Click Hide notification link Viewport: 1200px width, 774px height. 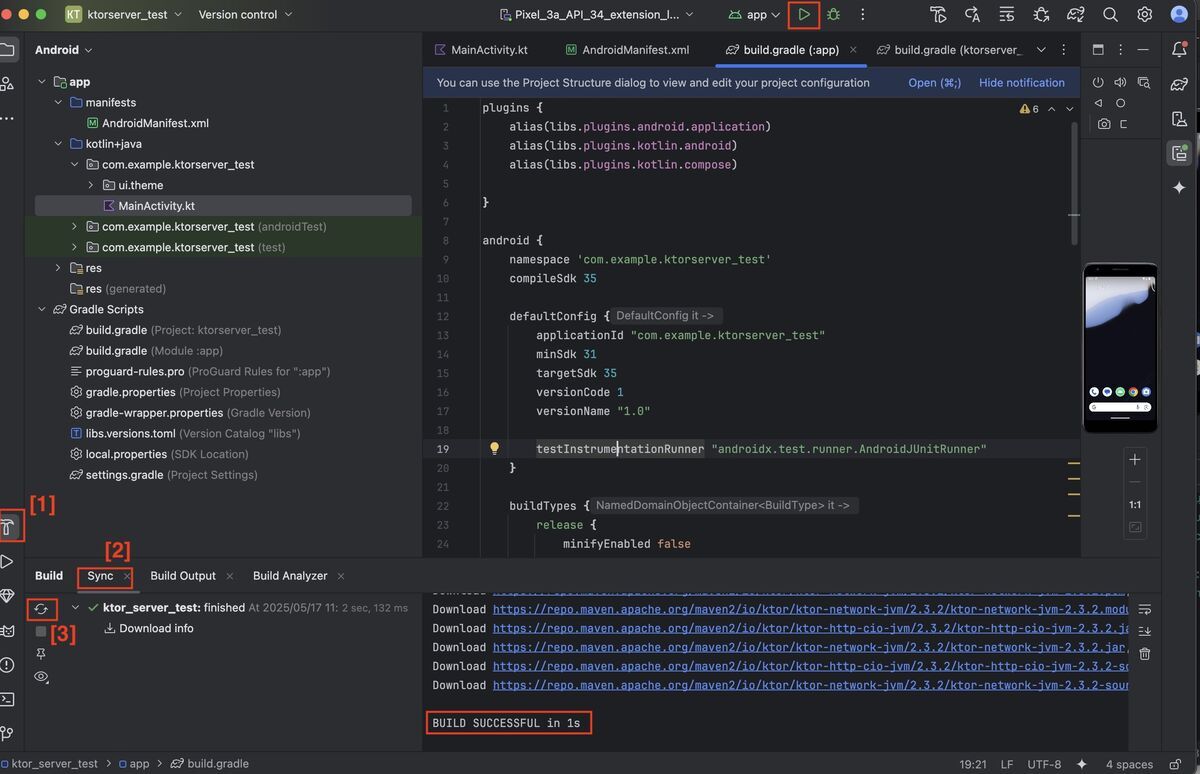1022,83
